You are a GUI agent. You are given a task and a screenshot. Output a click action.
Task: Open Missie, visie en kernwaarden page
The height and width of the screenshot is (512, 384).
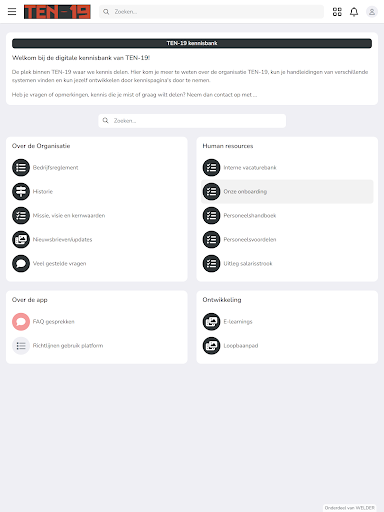click(69, 216)
